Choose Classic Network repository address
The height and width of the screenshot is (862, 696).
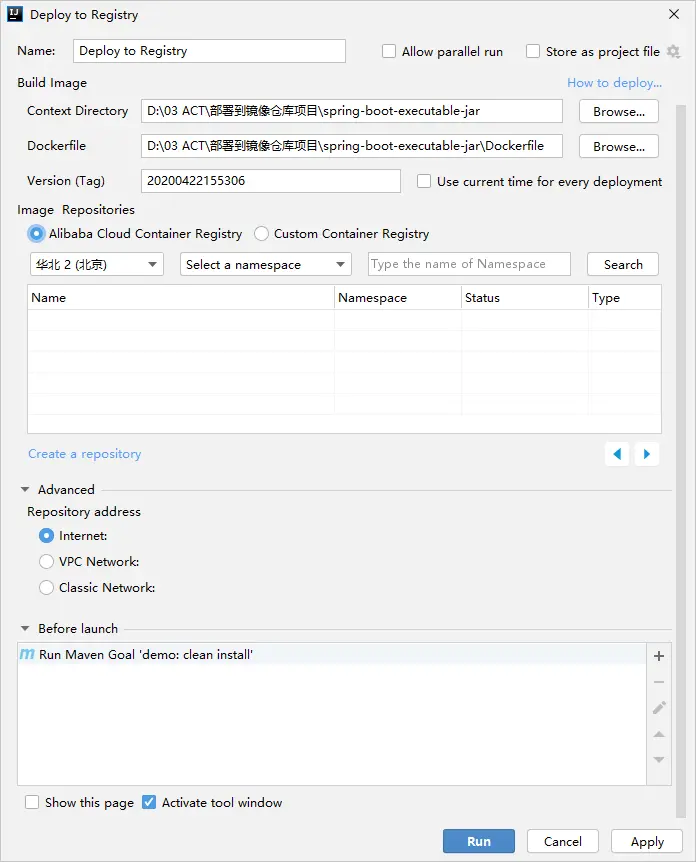47,588
